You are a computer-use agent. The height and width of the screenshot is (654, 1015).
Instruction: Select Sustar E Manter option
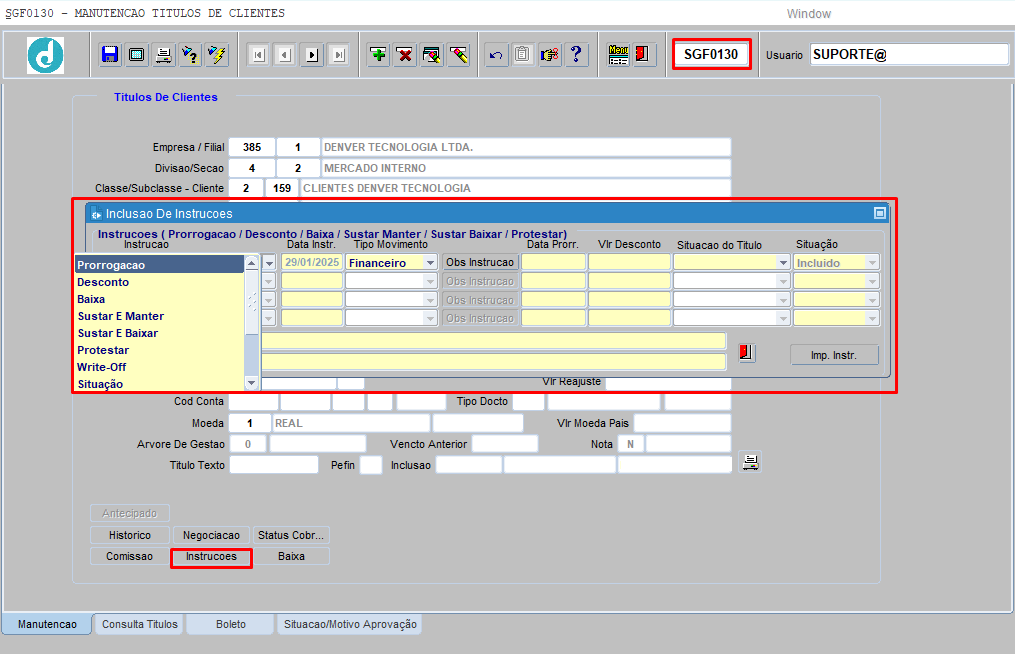point(159,316)
